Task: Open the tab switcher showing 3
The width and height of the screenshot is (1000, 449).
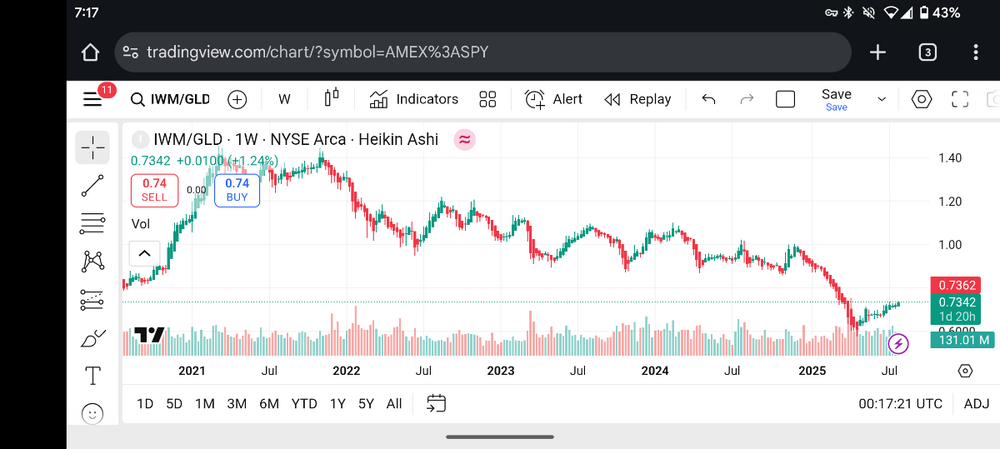Action: pos(927,52)
